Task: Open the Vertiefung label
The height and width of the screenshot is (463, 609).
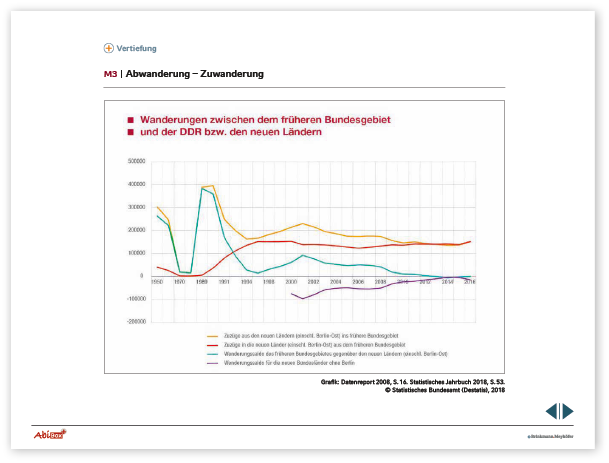Action: (136, 48)
